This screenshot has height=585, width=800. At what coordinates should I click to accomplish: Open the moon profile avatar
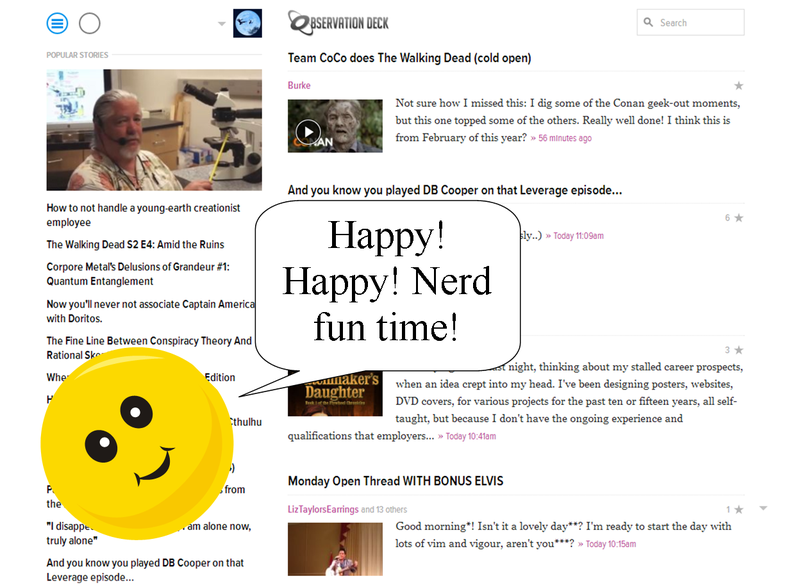247,23
